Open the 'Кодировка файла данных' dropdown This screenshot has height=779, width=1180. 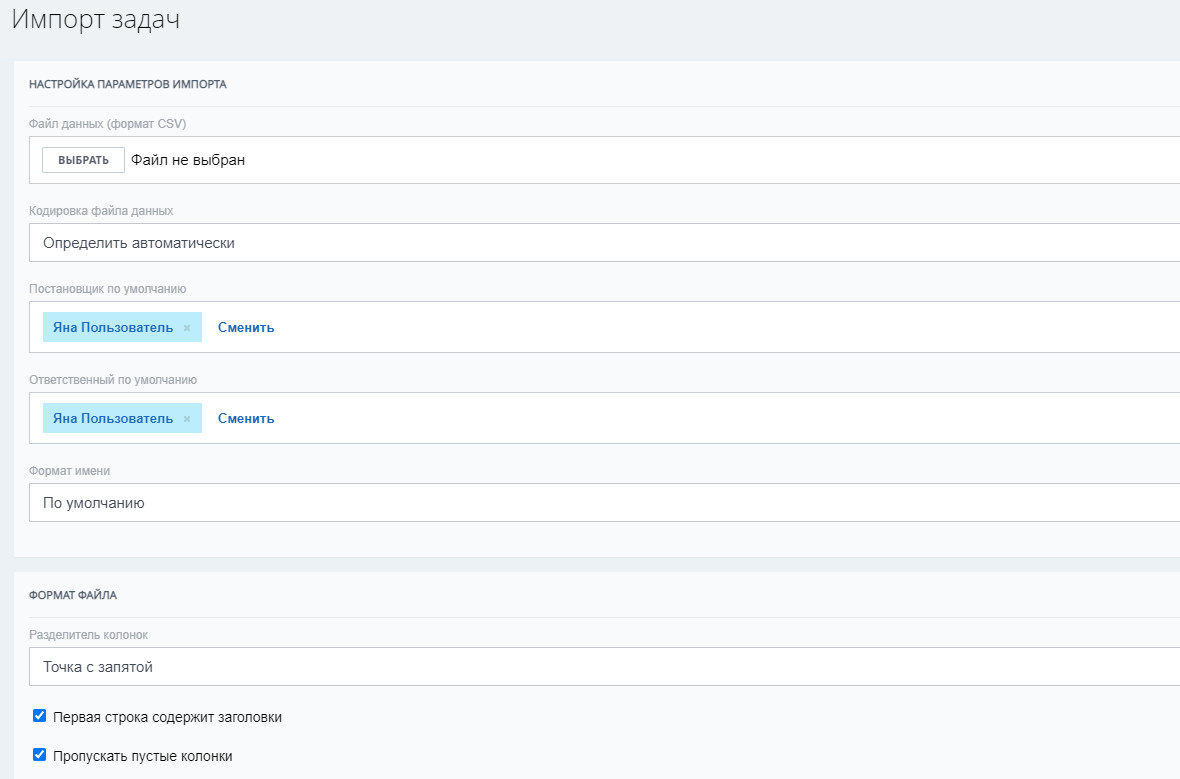600,243
